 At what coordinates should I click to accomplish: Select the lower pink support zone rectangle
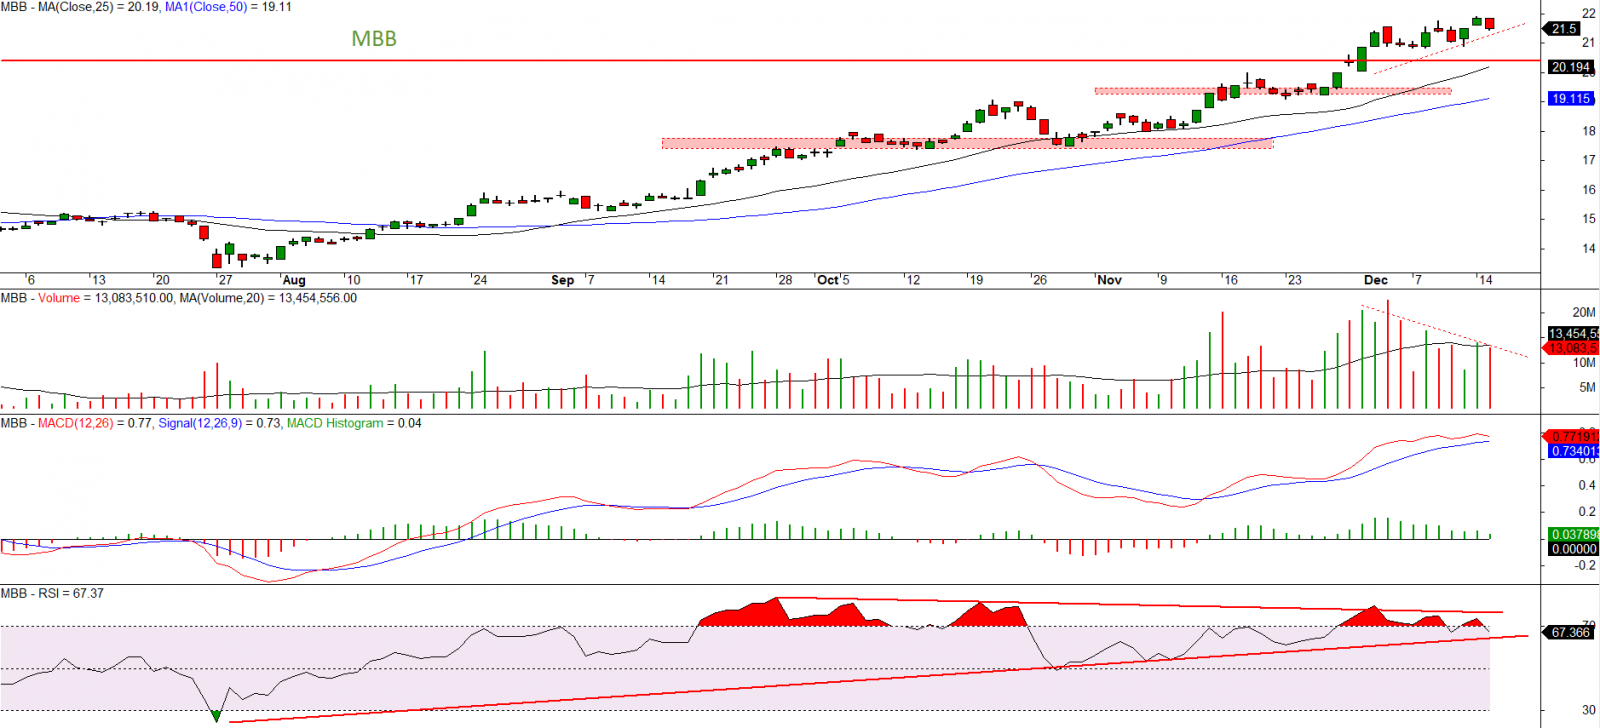[967, 143]
